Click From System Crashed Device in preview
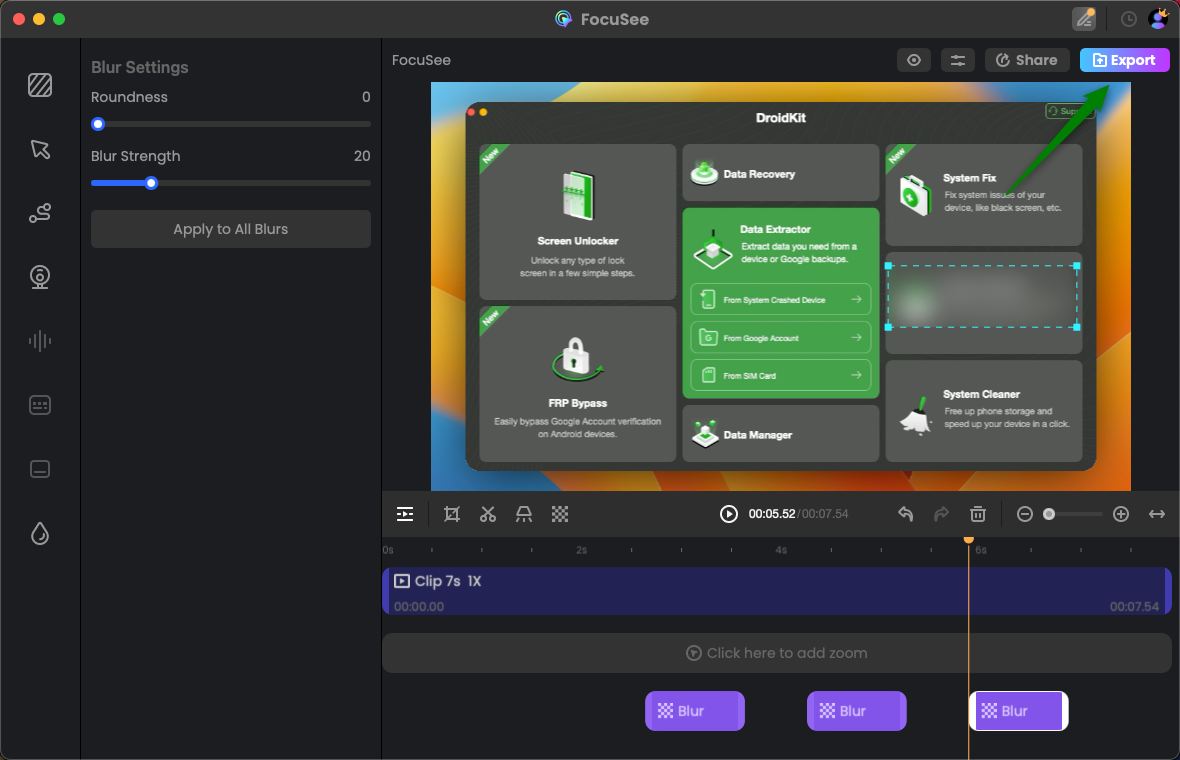Screen dimensions: 1180x760 pos(781,299)
